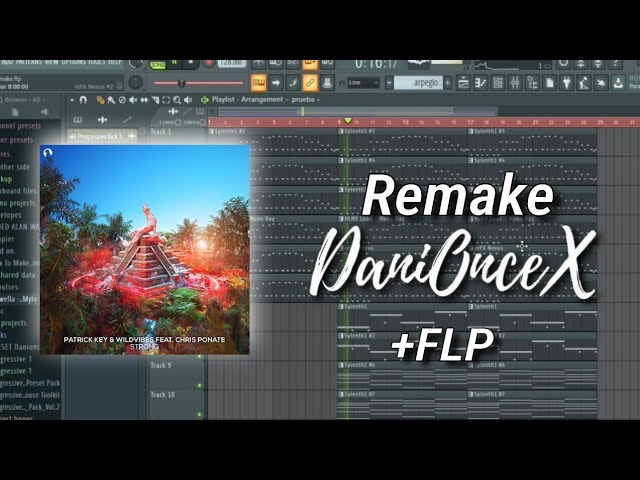Open the playlist view from the toolbar

click(463, 83)
